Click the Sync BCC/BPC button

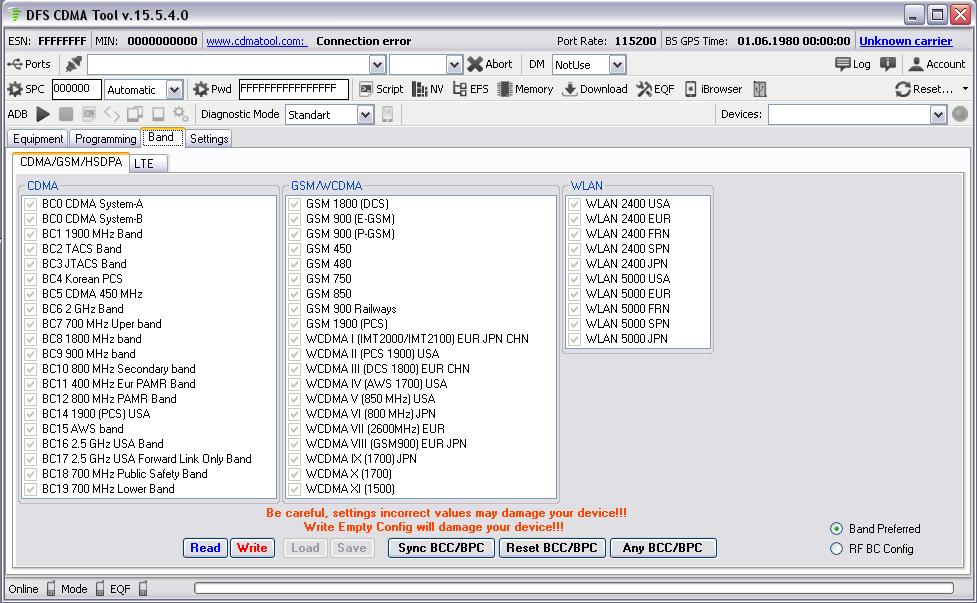point(441,548)
